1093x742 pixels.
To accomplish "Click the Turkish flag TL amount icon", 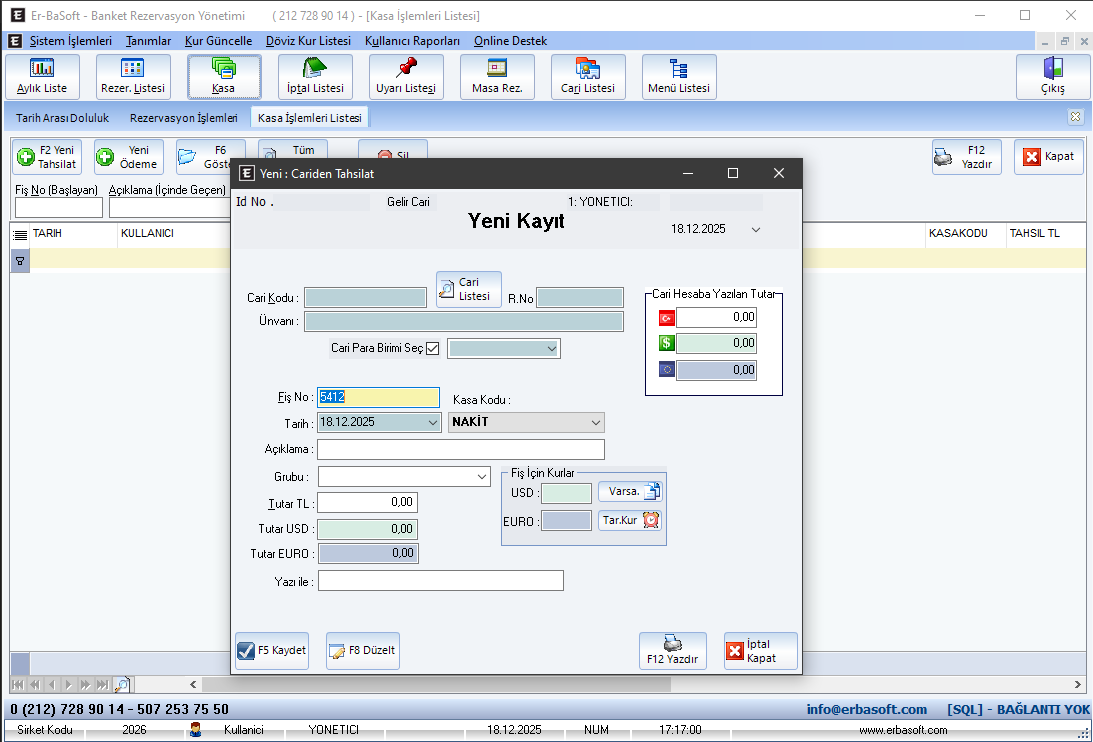I will (x=666, y=318).
